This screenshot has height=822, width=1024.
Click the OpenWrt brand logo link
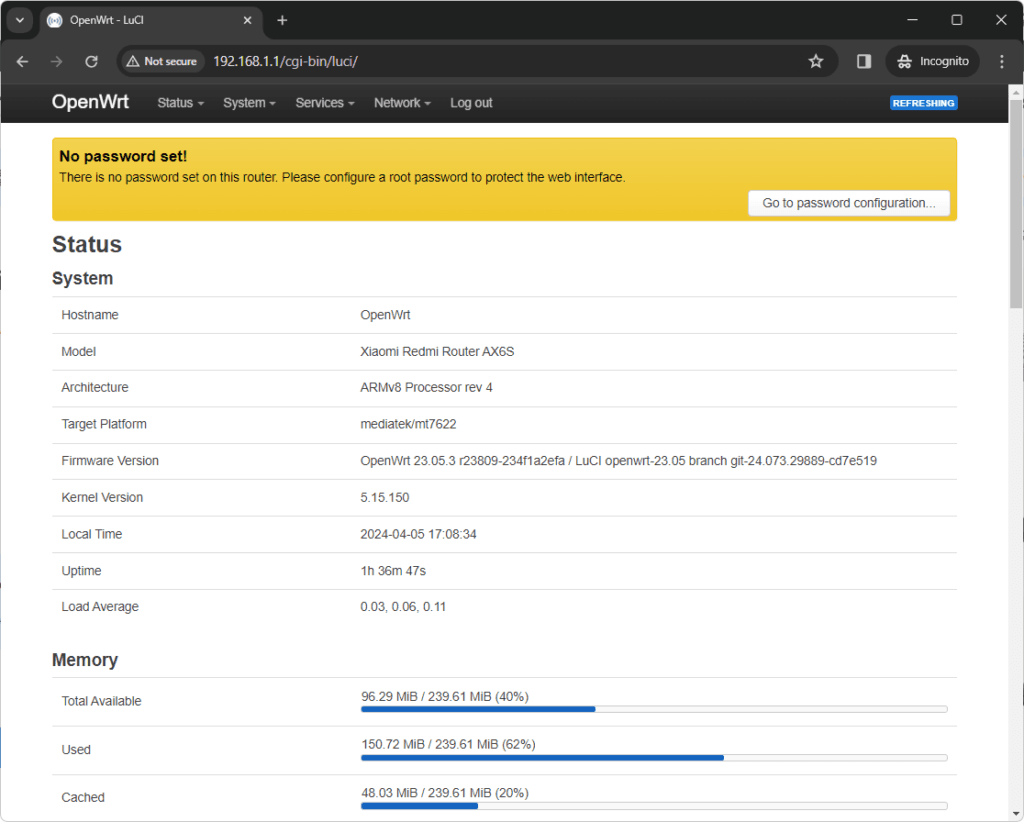90,102
